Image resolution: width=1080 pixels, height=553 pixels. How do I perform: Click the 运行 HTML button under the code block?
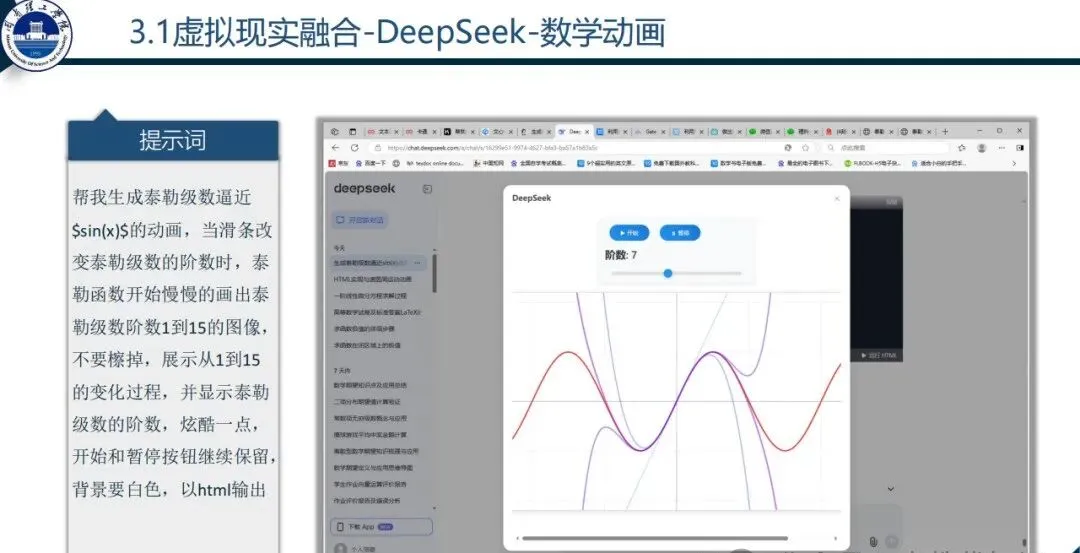pos(879,355)
